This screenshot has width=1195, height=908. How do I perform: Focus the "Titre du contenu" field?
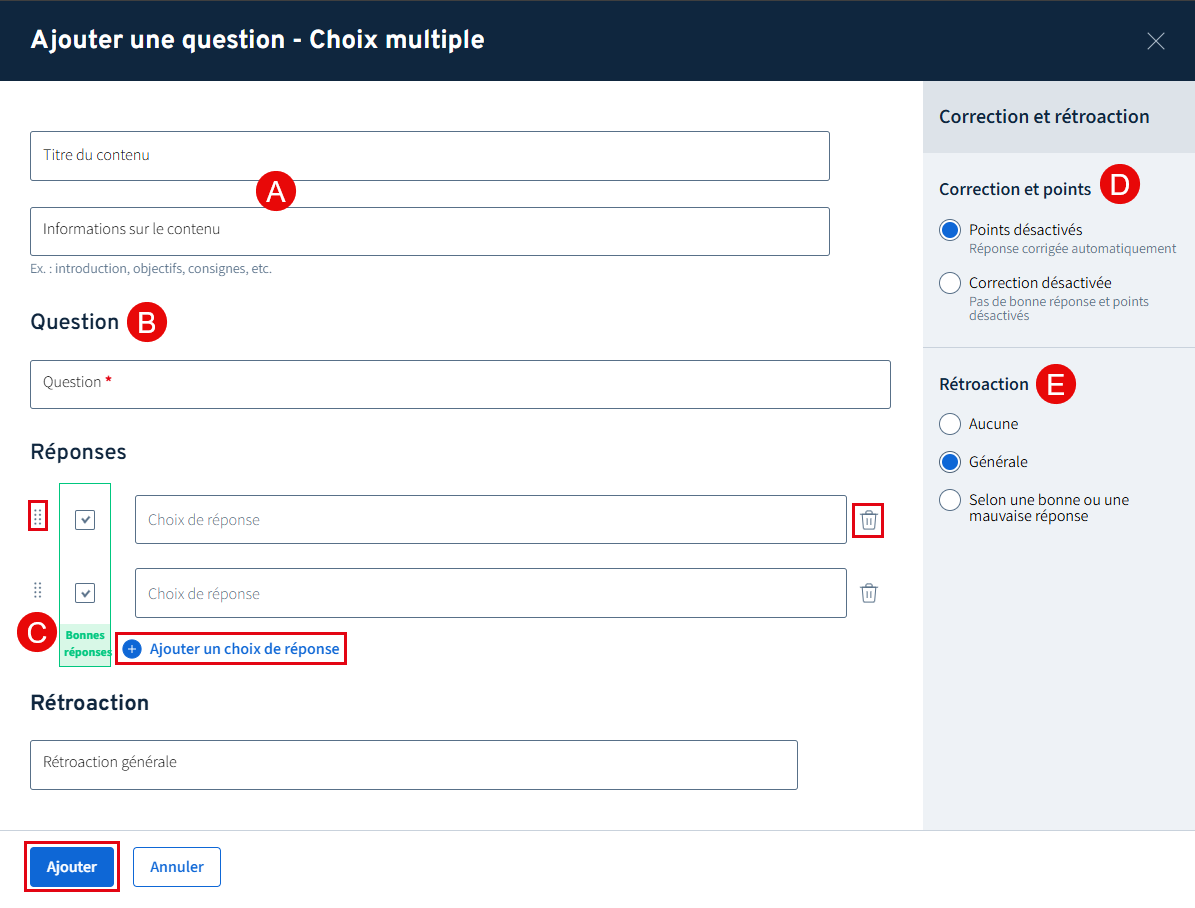click(430, 156)
